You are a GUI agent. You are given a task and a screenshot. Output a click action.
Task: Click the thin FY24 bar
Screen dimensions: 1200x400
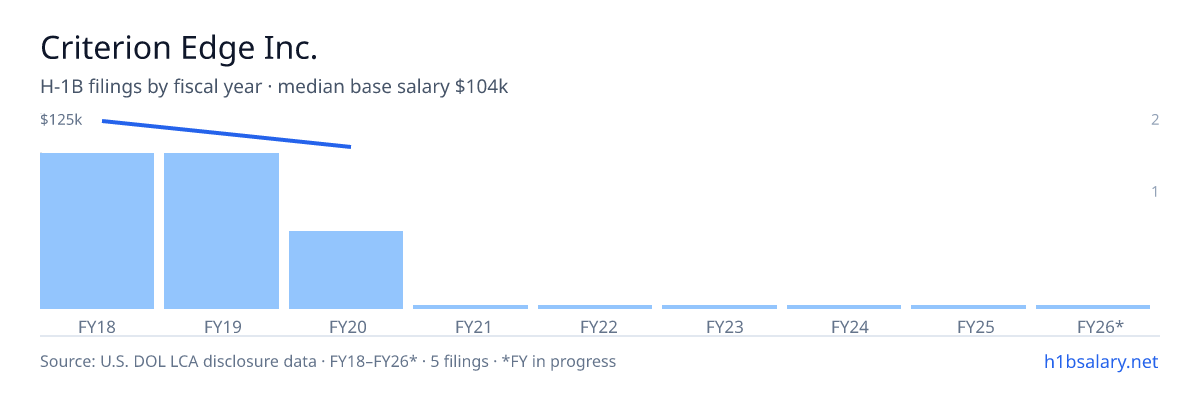(844, 307)
